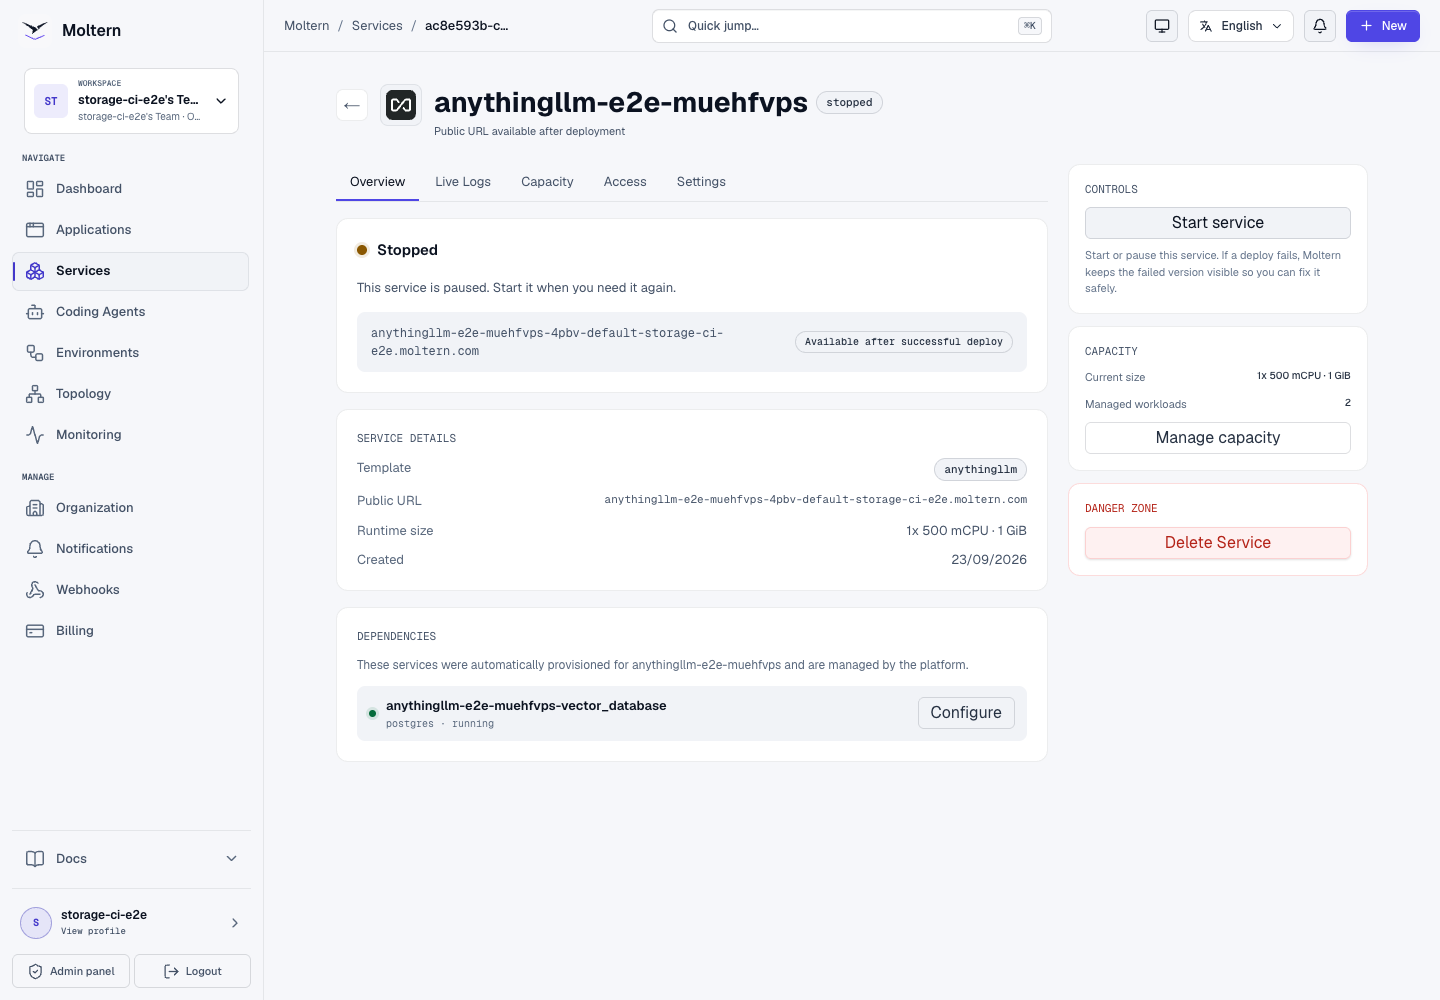Open the English language dropdown

pyautogui.click(x=1241, y=26)
